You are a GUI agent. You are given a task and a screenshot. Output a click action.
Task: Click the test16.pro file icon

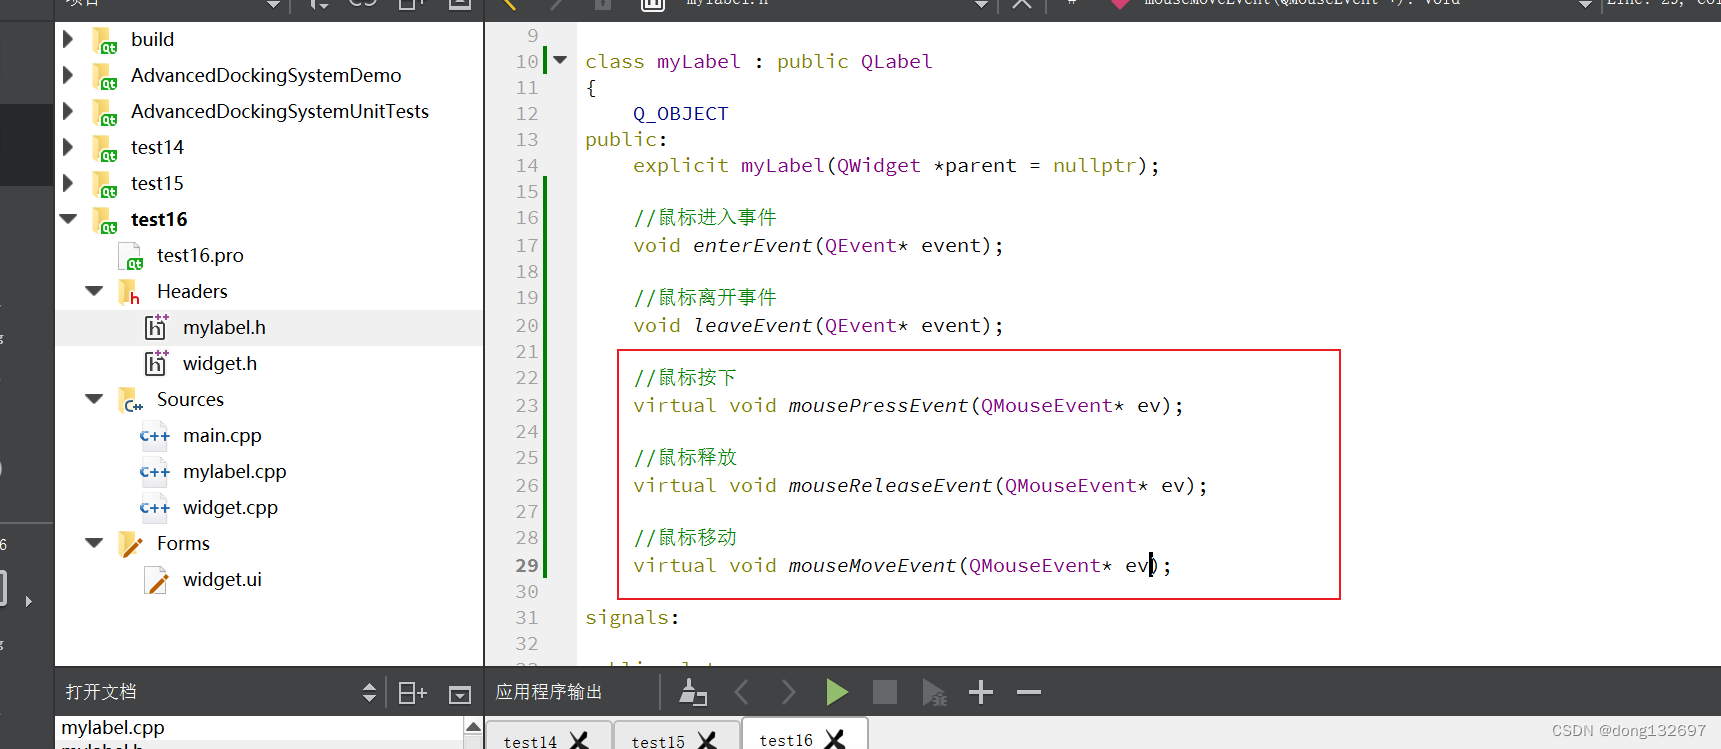click(131, 256)
